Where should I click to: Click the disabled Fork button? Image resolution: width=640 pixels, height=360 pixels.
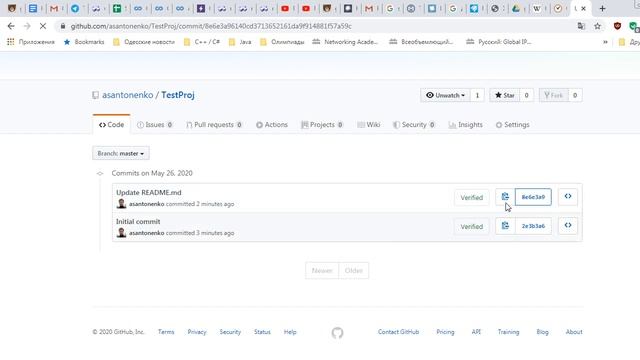click(x=553, y=95)
